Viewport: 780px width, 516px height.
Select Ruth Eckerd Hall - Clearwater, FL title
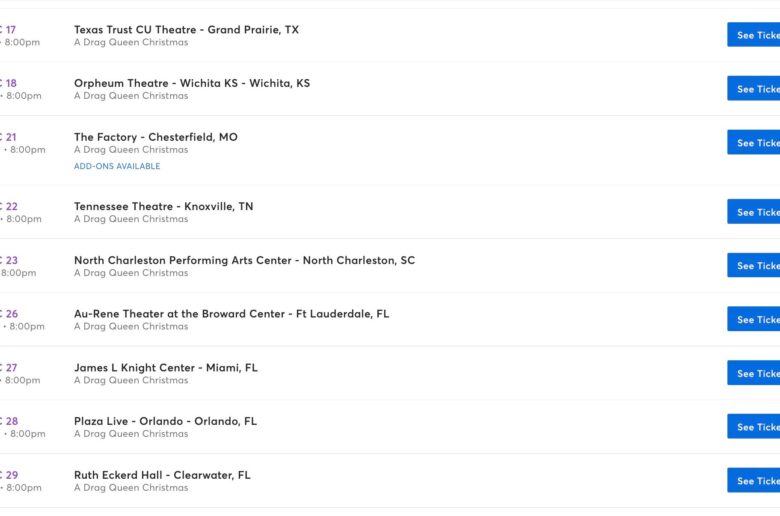[x=162, y=475]
